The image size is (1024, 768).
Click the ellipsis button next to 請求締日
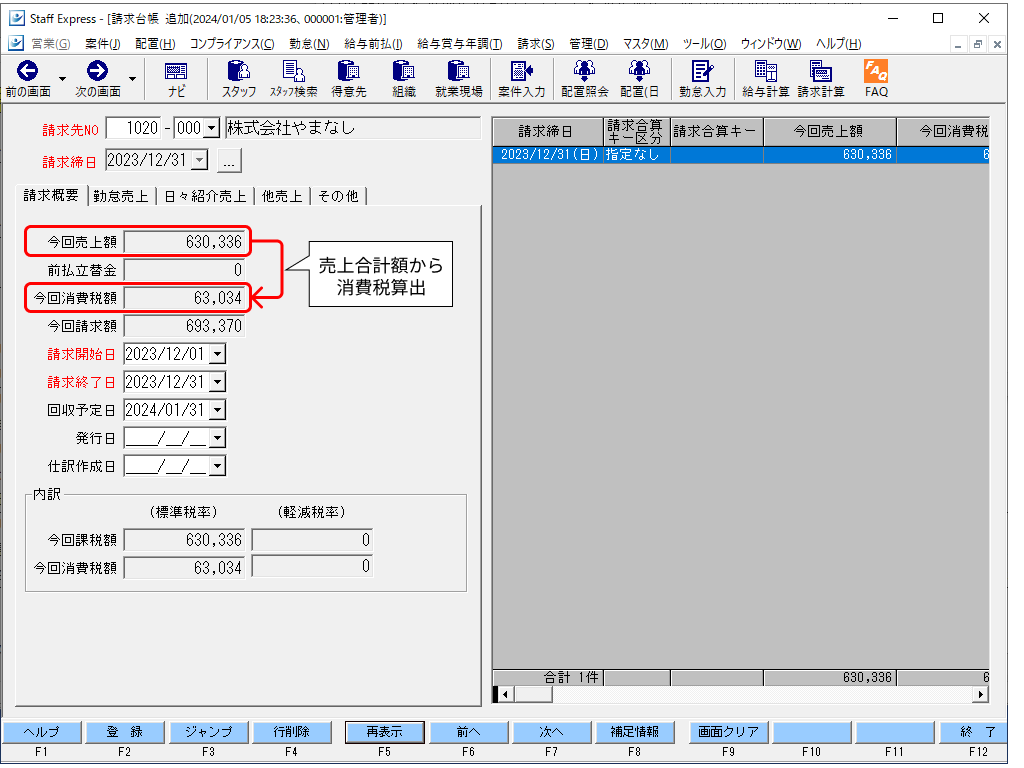tap(229, 161)
